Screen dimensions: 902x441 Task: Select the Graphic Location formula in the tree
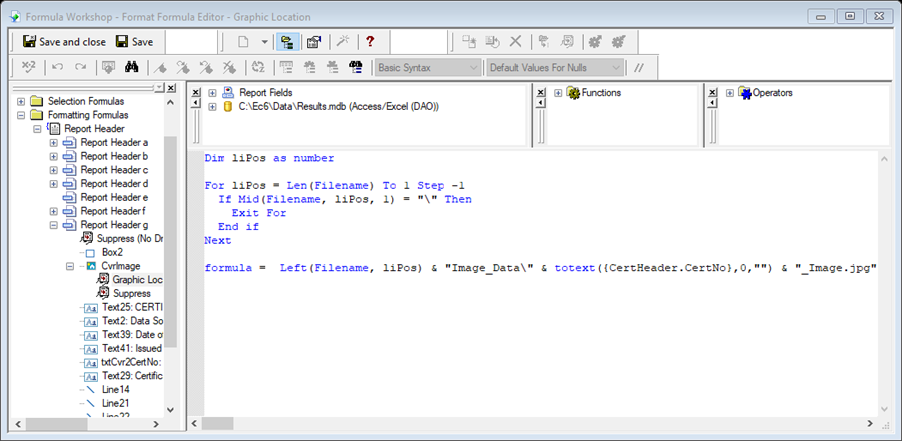click(x=137, y=280)
